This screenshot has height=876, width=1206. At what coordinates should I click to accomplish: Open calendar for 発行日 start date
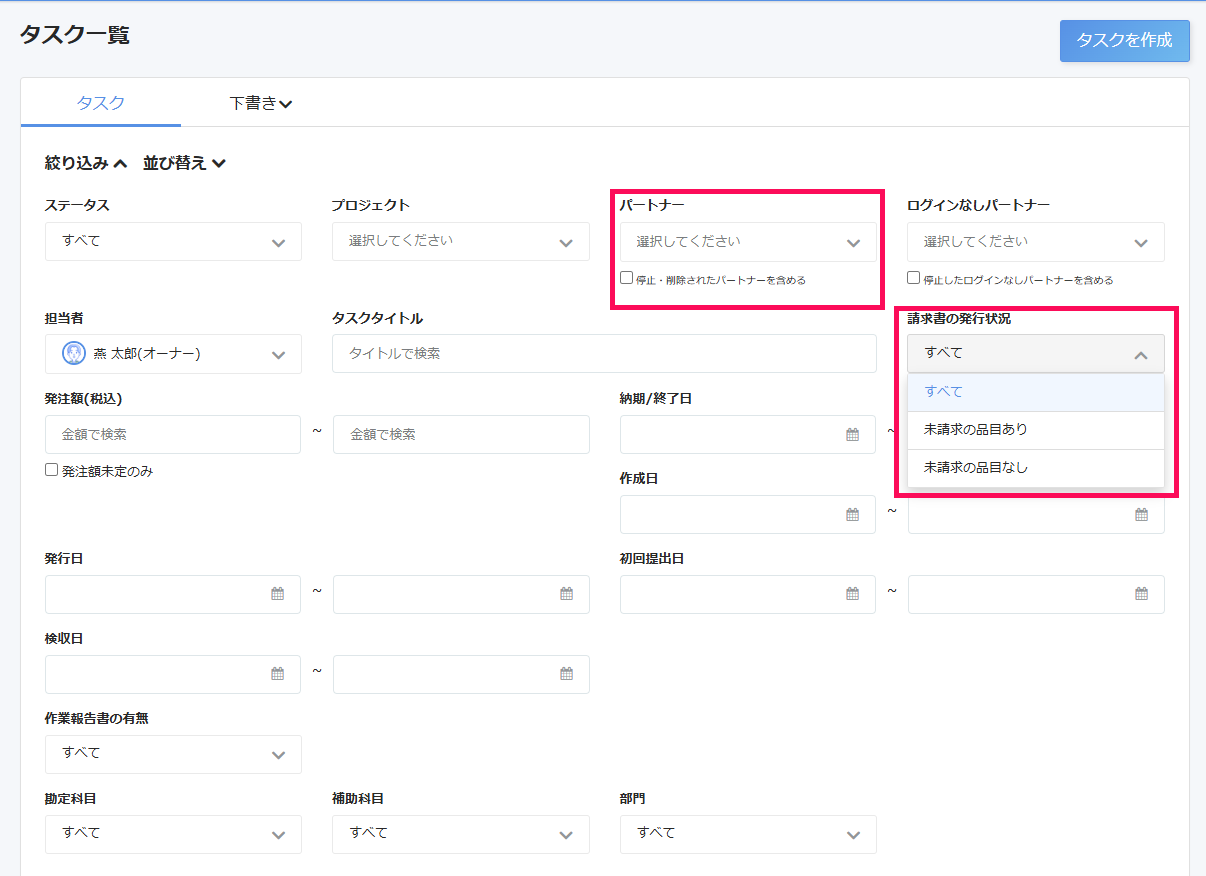coord(278,594)
